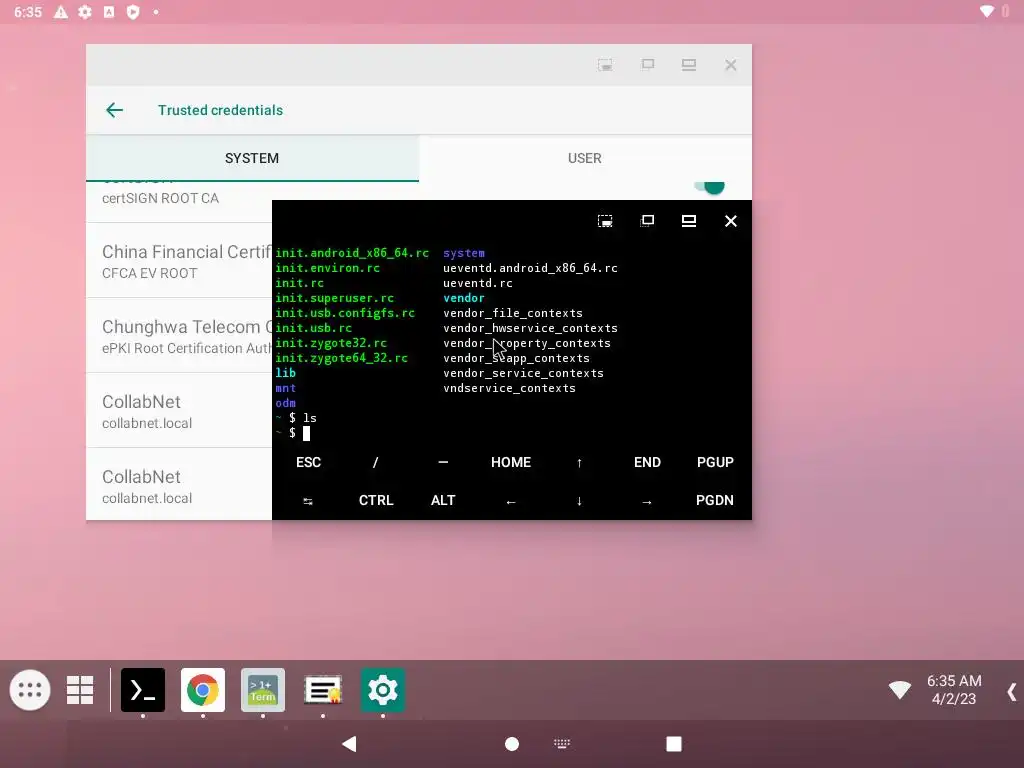
Task: Tap the Android back navigation button
Action: (349, 744)
